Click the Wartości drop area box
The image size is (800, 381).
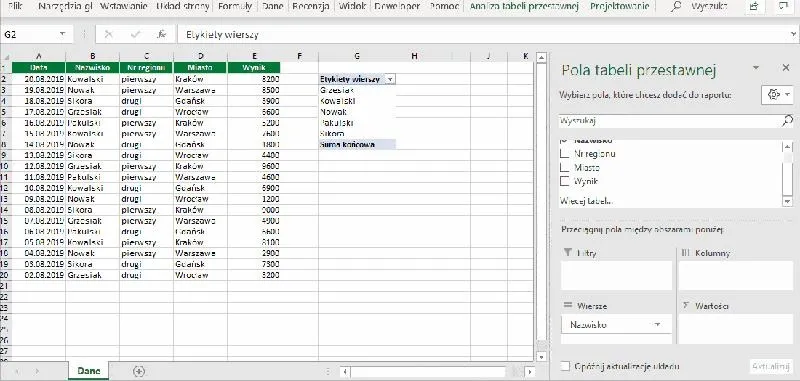tap(735, 328)
